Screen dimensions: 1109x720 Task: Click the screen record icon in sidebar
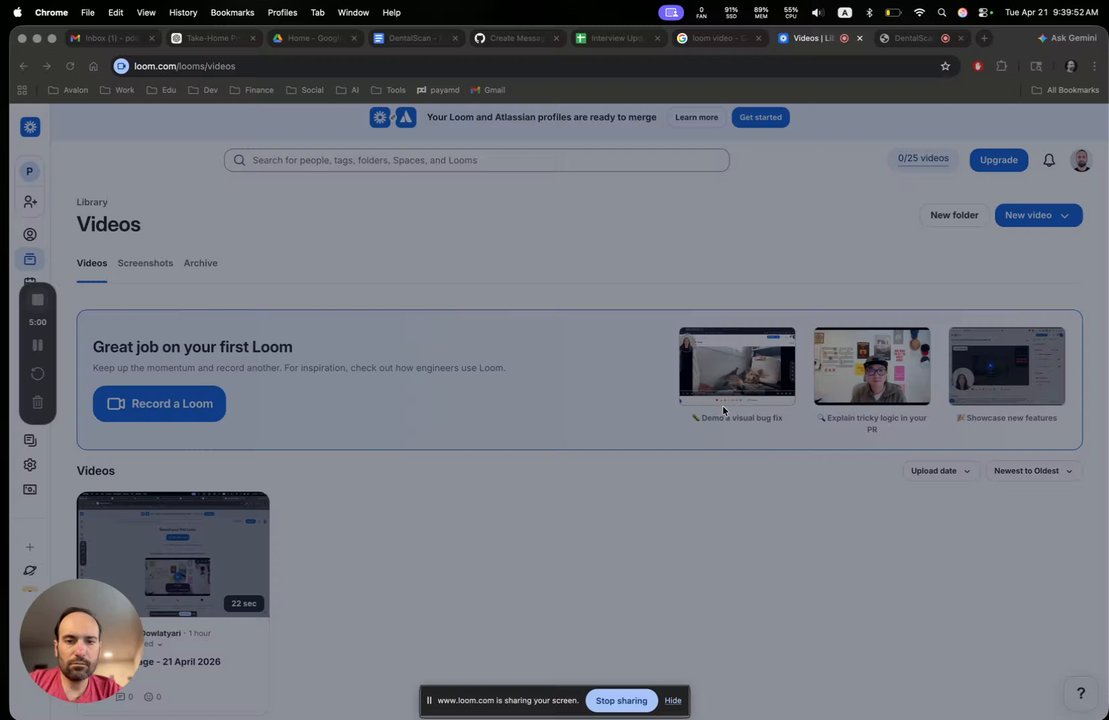pos(30,489)
